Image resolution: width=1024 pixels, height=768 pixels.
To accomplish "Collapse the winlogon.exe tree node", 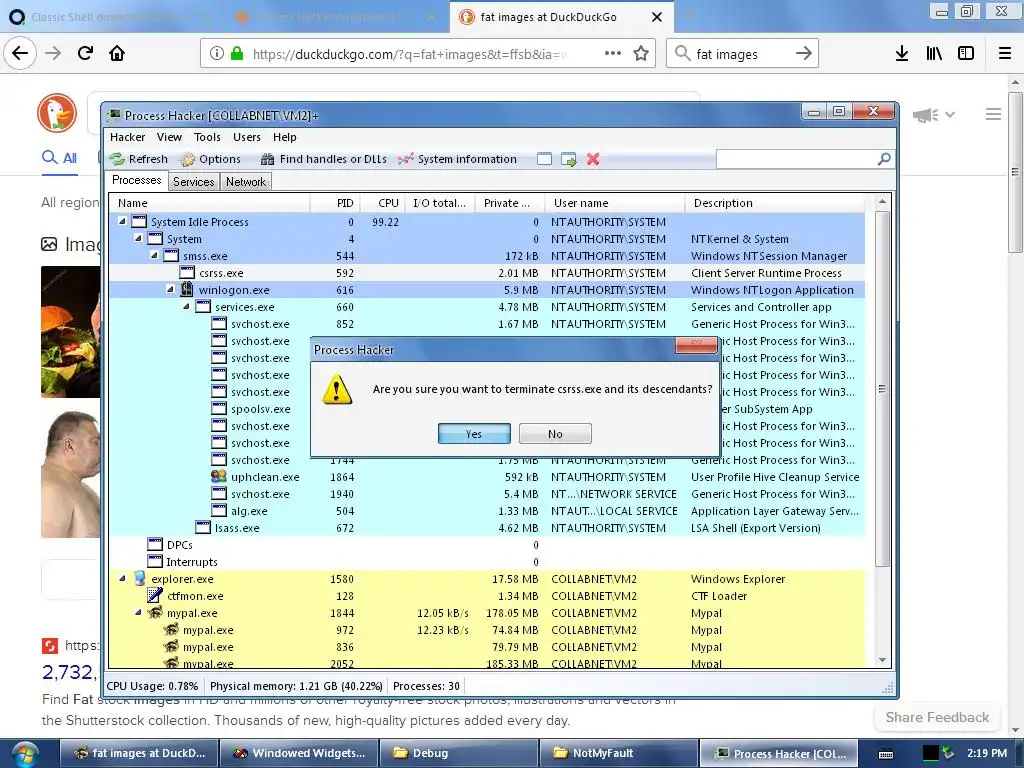I will (170, 289).
